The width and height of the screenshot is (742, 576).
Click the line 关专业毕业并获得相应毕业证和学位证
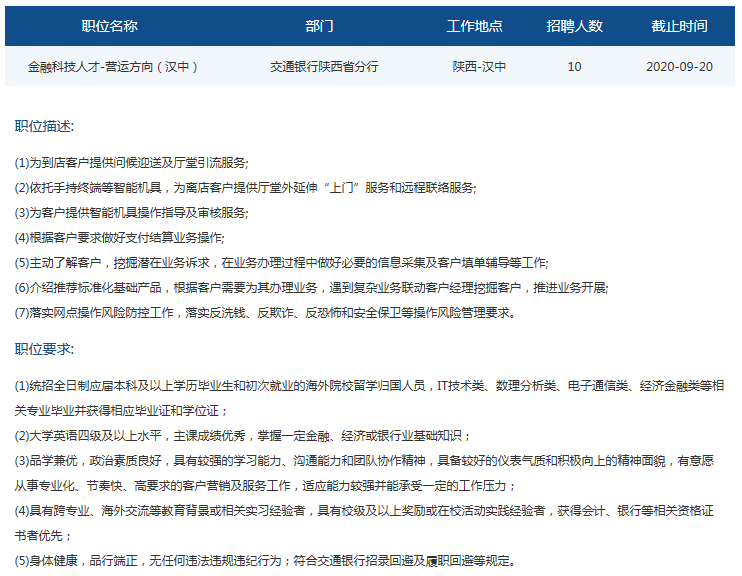[121, 411]
